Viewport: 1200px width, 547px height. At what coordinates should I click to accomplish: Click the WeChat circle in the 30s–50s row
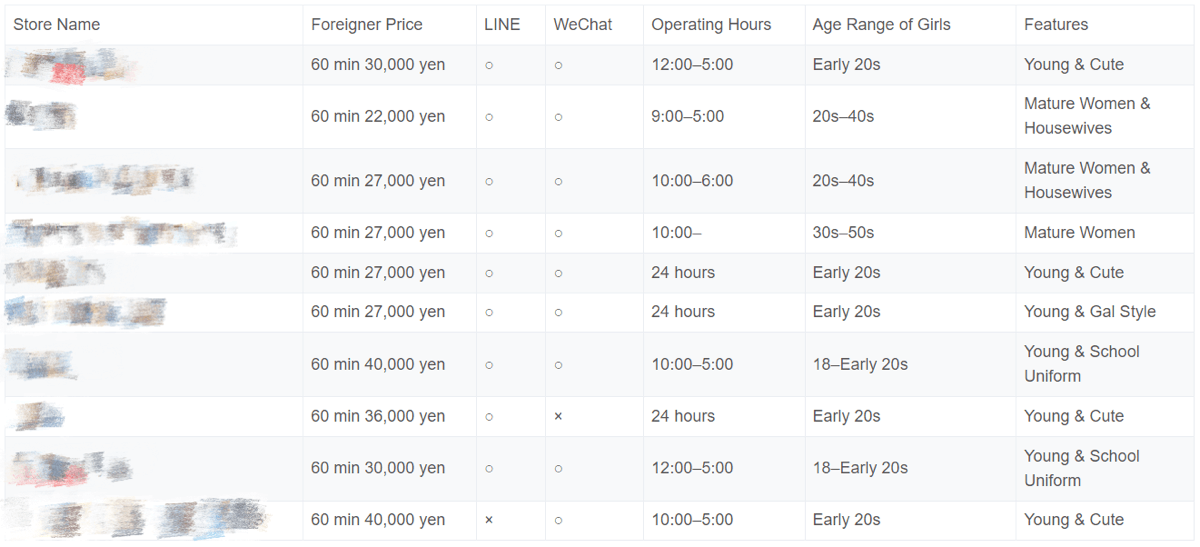(558, 233)
